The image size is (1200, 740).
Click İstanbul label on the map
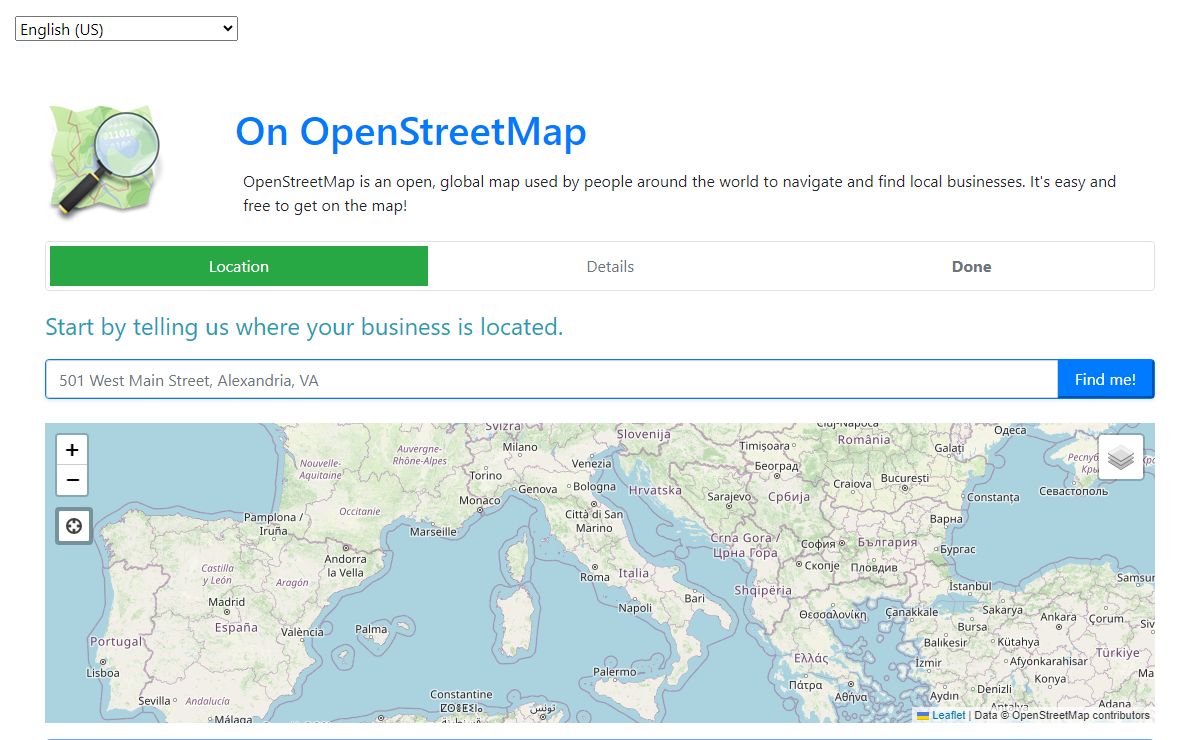(969, 586)
